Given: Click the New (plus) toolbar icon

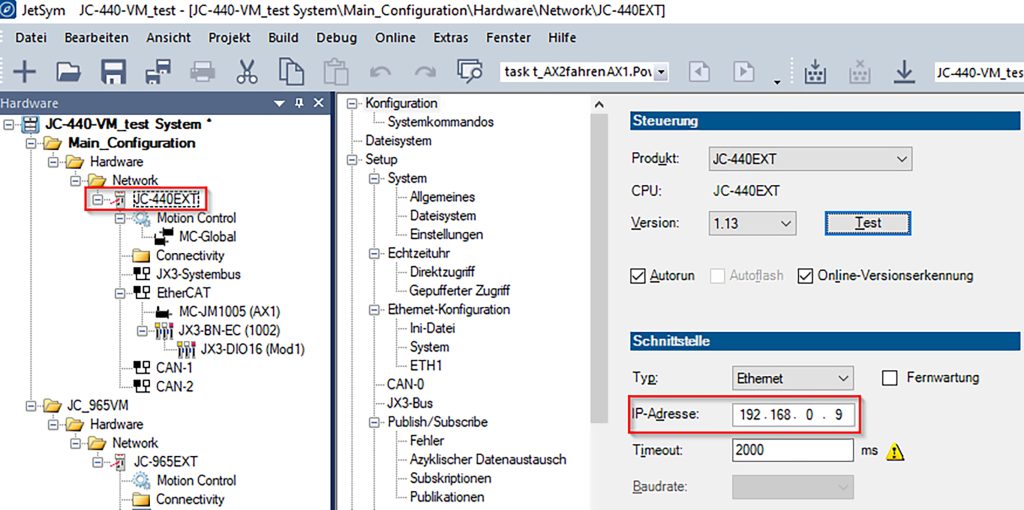Looking at the screenshot, I should (25, 71).
